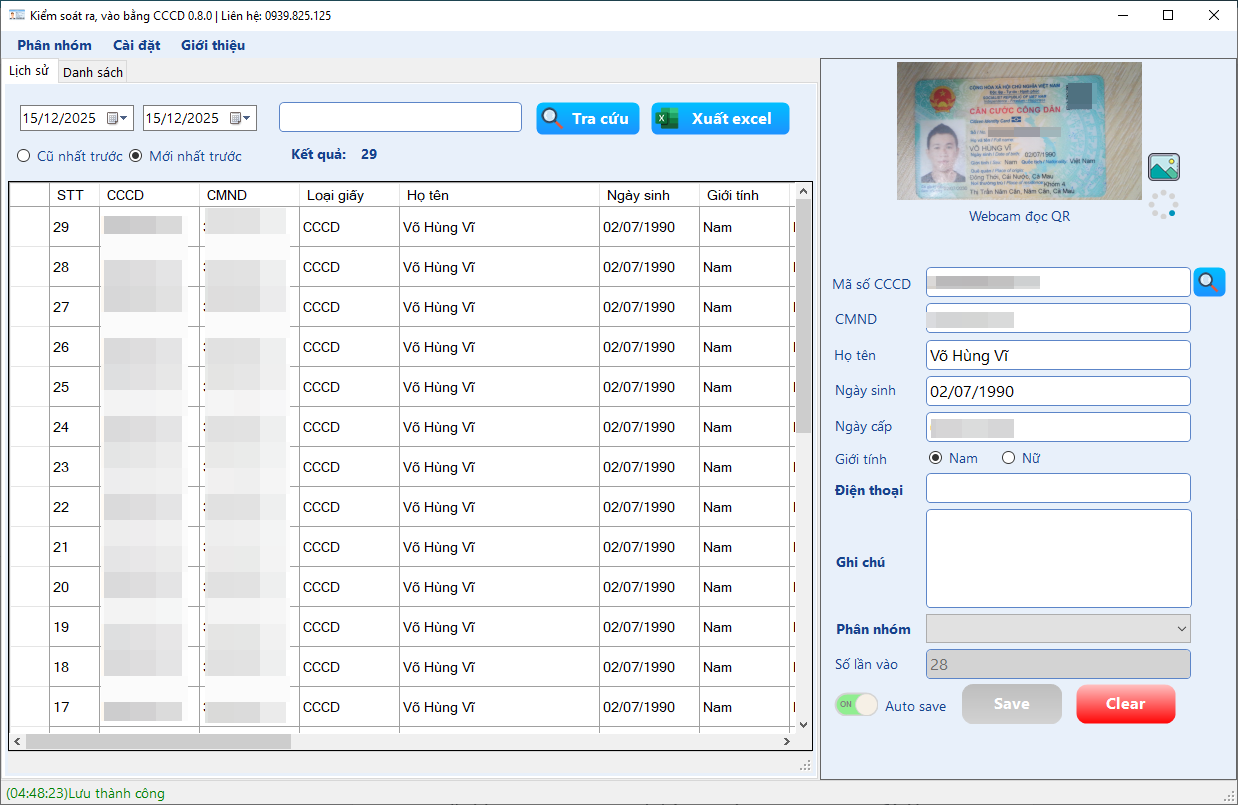
Task: Click the horizontal scrollbar of the table
Action: click(400, 742)
